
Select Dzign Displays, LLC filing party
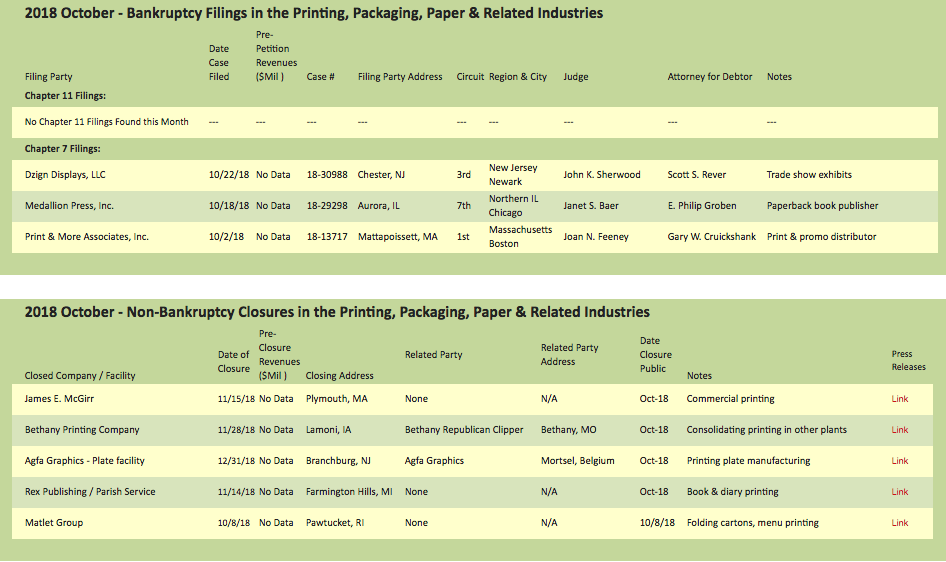coord(65,175)
